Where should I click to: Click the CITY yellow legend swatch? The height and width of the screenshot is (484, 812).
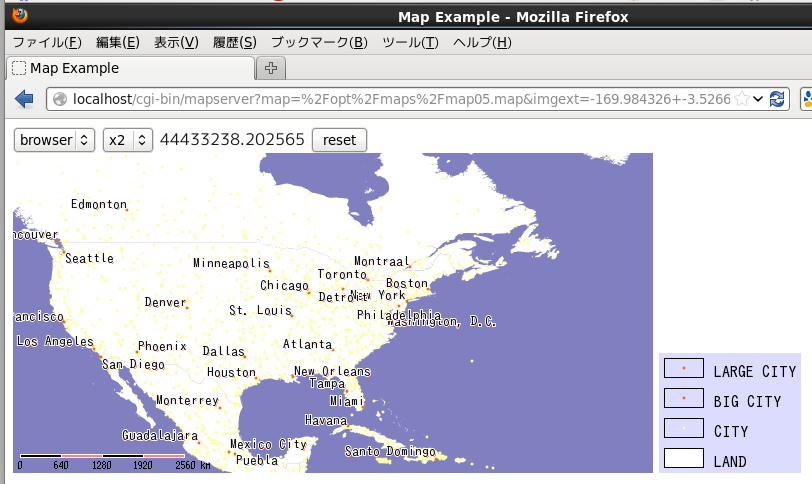click(x=684, y=429)
